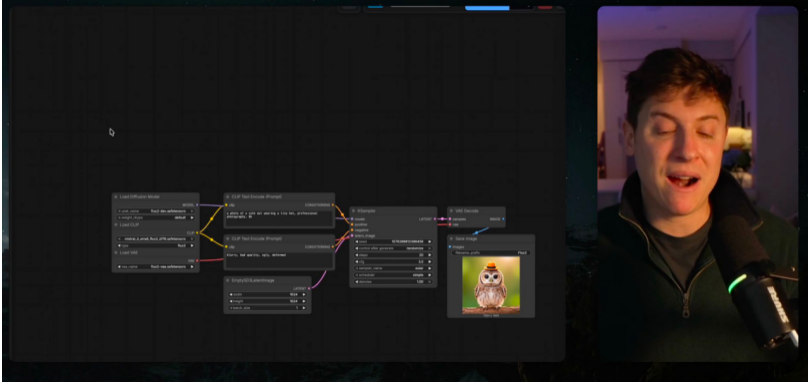
Task: Click the yellow CLIP output port on Load CLIP
Action: click(x=197, y=232)
